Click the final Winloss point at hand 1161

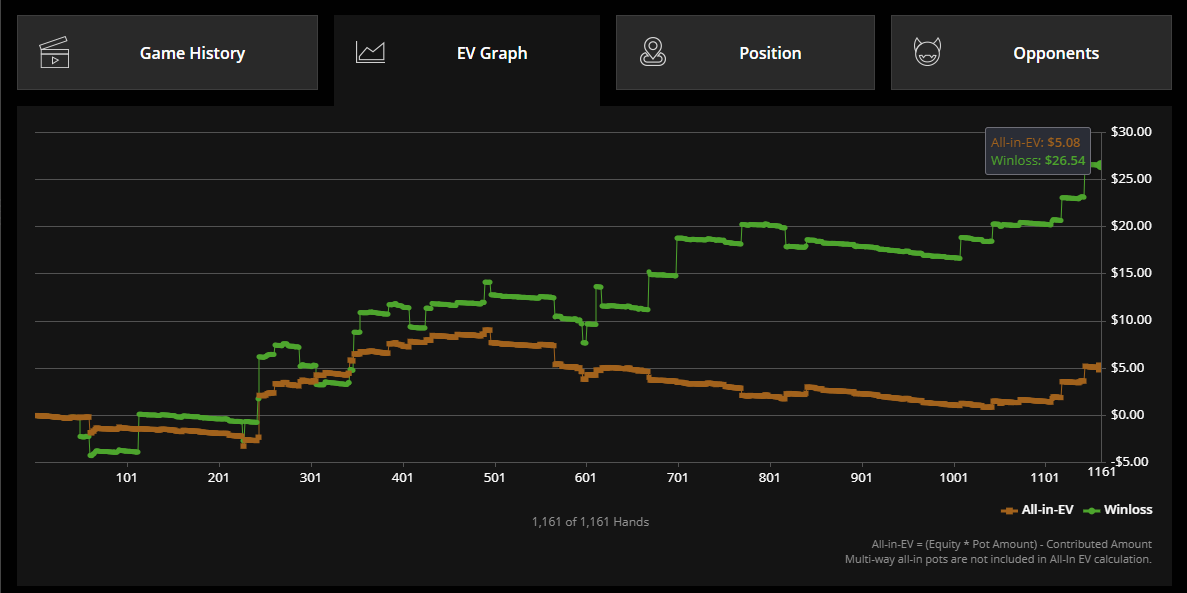[1099, 165]
